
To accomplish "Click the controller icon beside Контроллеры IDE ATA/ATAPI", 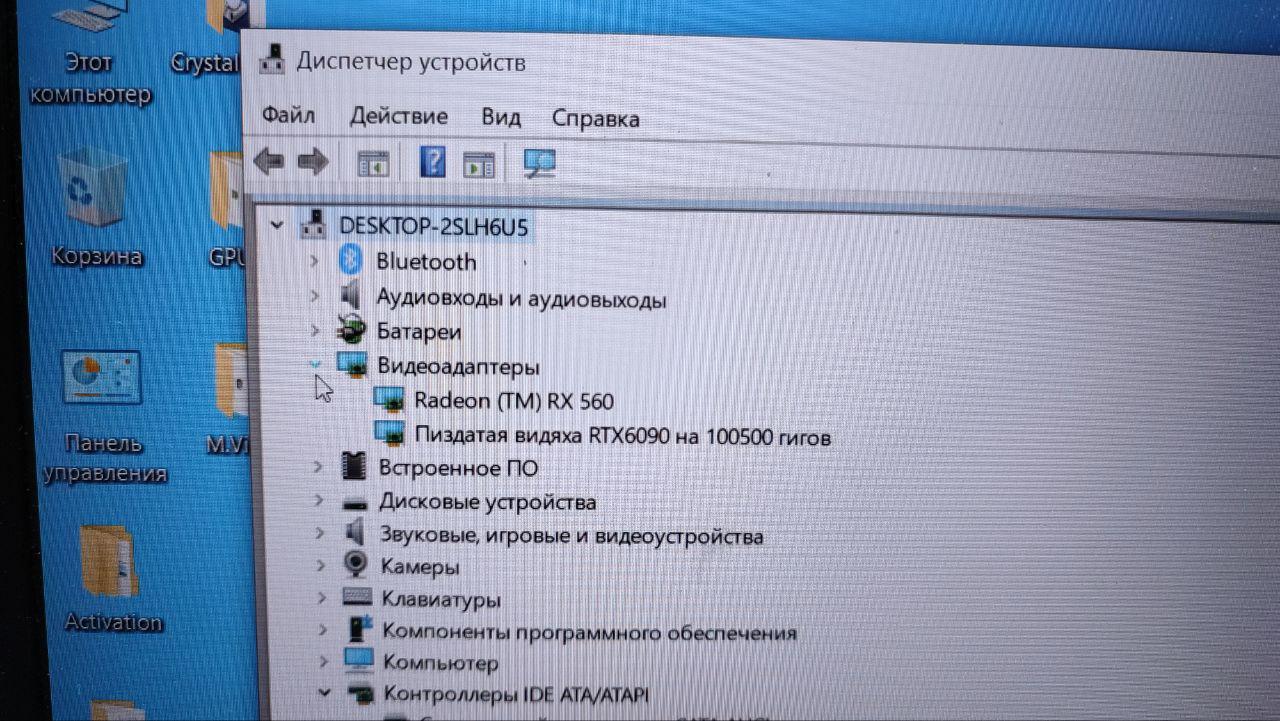I will 359,692.
